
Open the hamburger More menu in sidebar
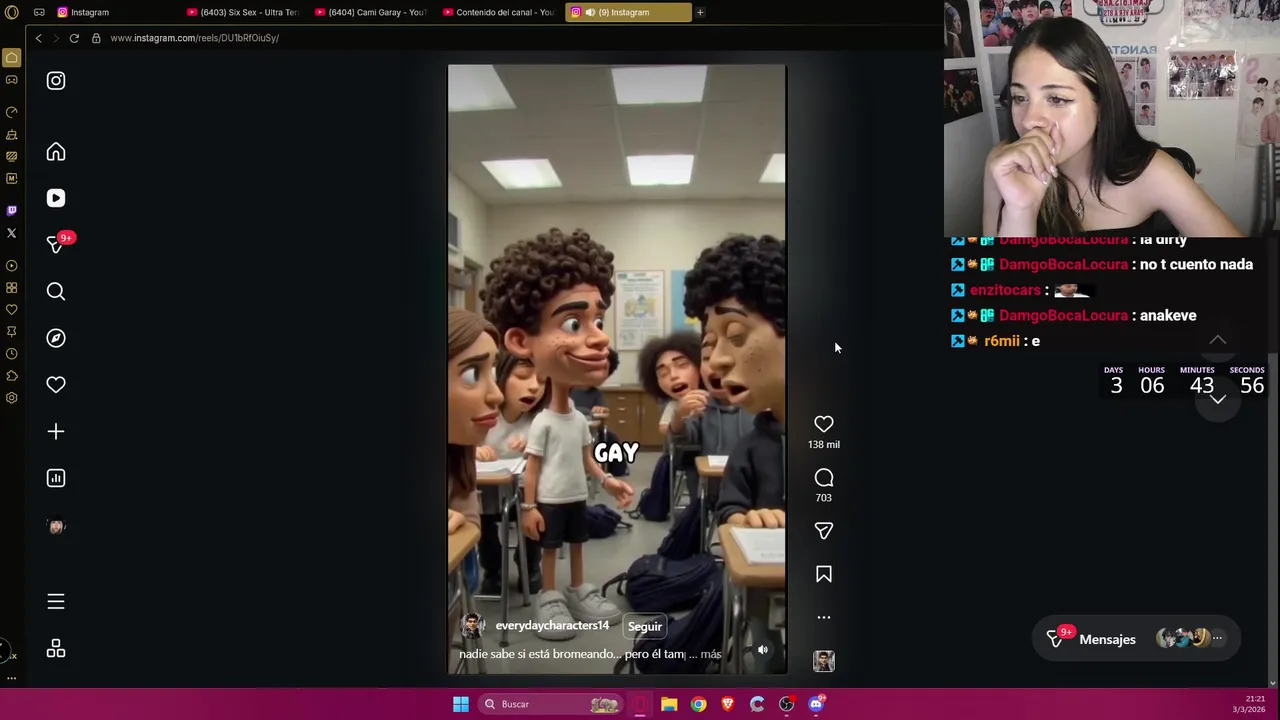(56, 601)
